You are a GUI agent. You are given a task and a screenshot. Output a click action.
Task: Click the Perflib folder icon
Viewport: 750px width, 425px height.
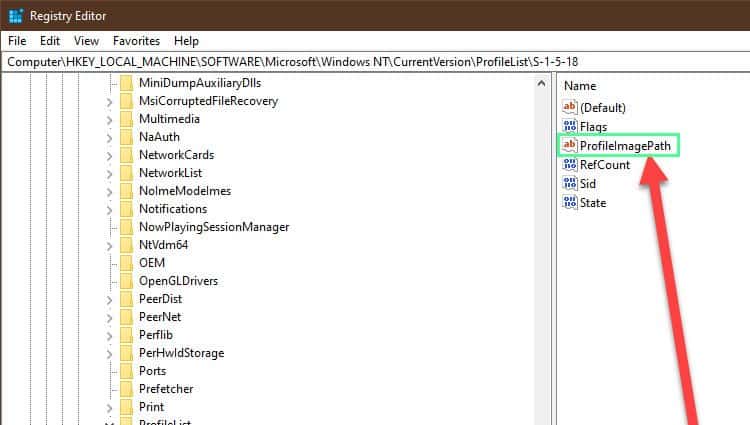(127, 335)
